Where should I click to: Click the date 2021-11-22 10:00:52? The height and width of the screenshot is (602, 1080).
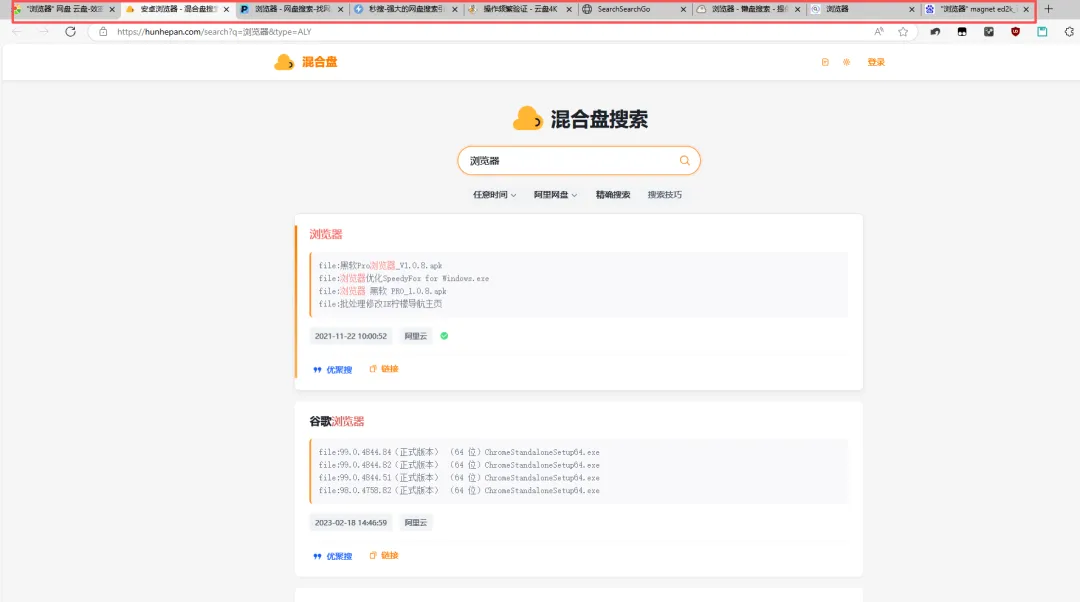pos(351,336)
